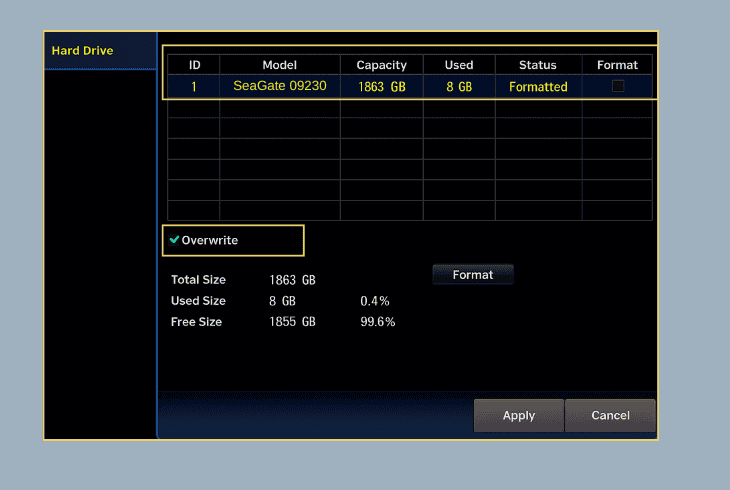Click the 0.4% used percentage
Viewport: 730px width, 490px height.
[x=375, y=301]
